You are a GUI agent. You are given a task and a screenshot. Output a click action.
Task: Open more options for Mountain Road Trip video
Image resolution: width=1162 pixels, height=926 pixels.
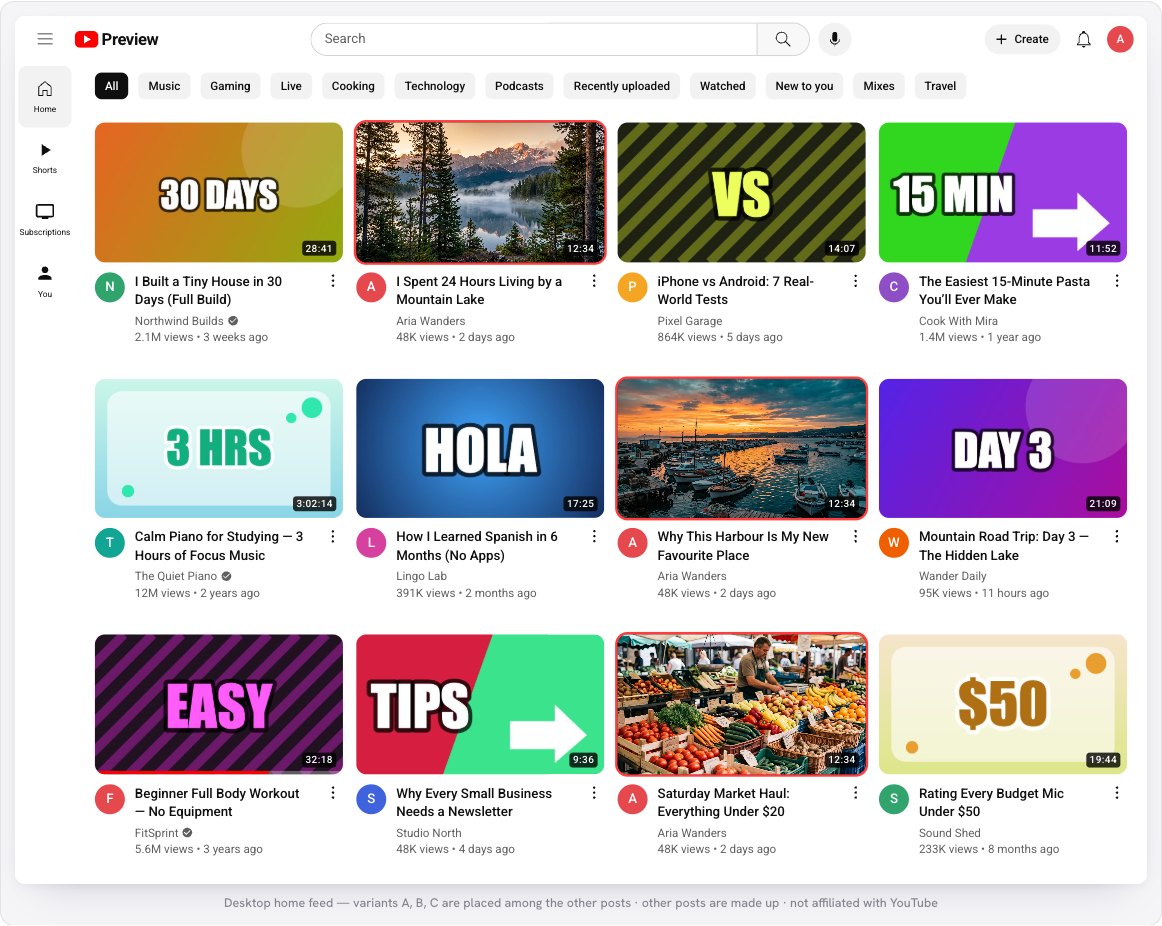[x=1117, y=536]
